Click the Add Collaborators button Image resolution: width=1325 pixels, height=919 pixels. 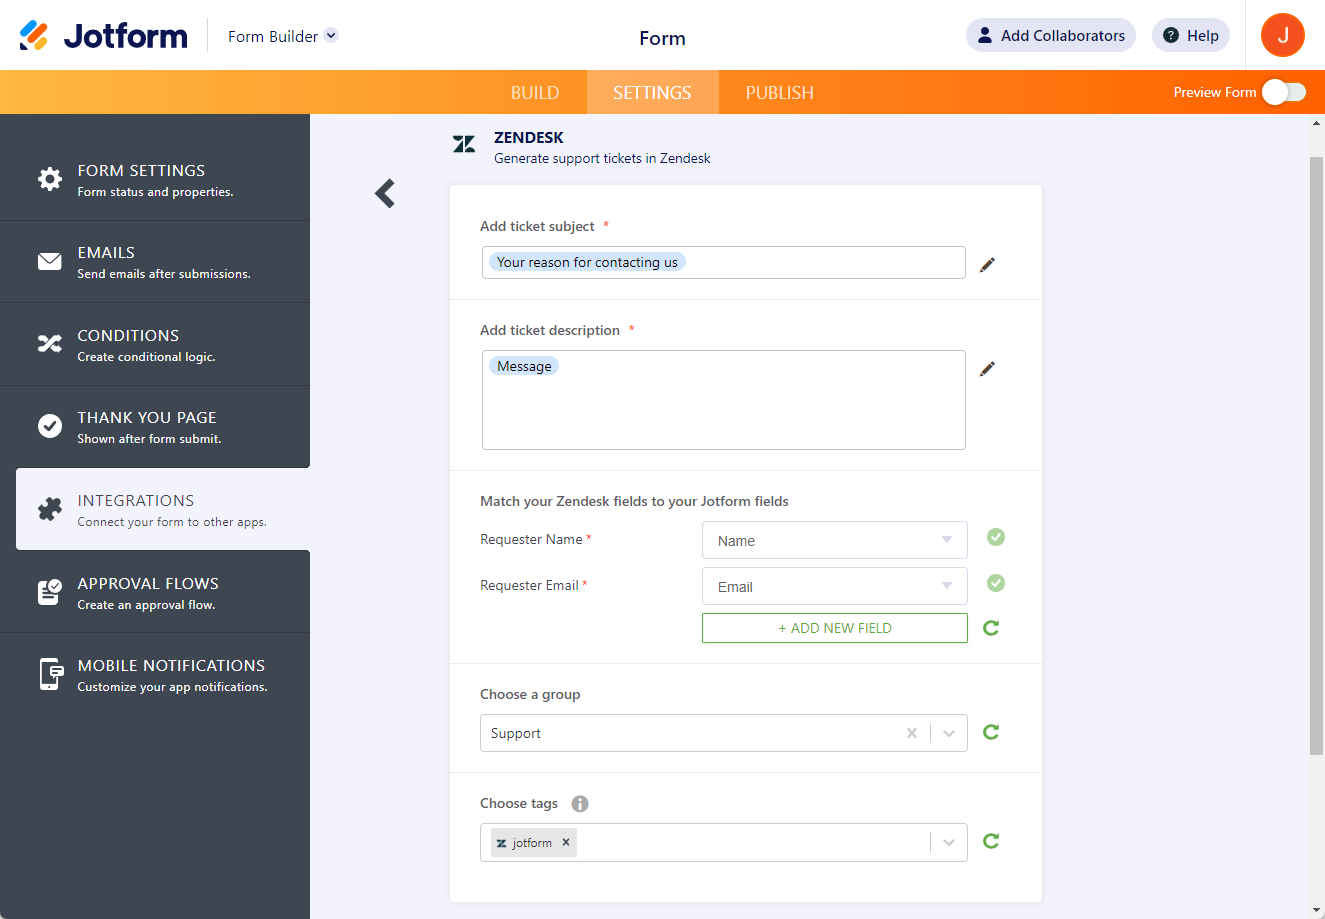(x=1050, y=35)
